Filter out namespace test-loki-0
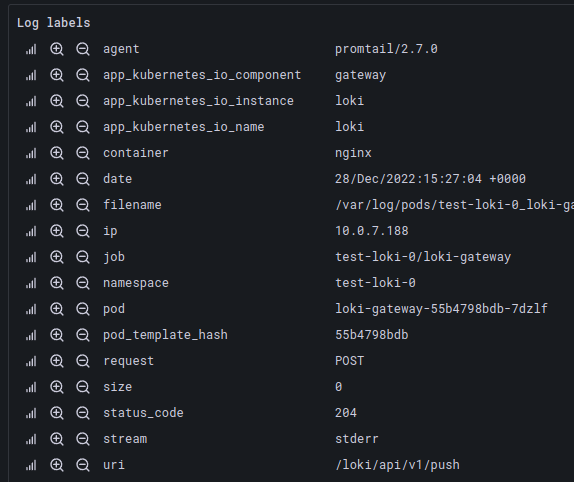This screenshot has height=482, width=574. coord(83,283)
